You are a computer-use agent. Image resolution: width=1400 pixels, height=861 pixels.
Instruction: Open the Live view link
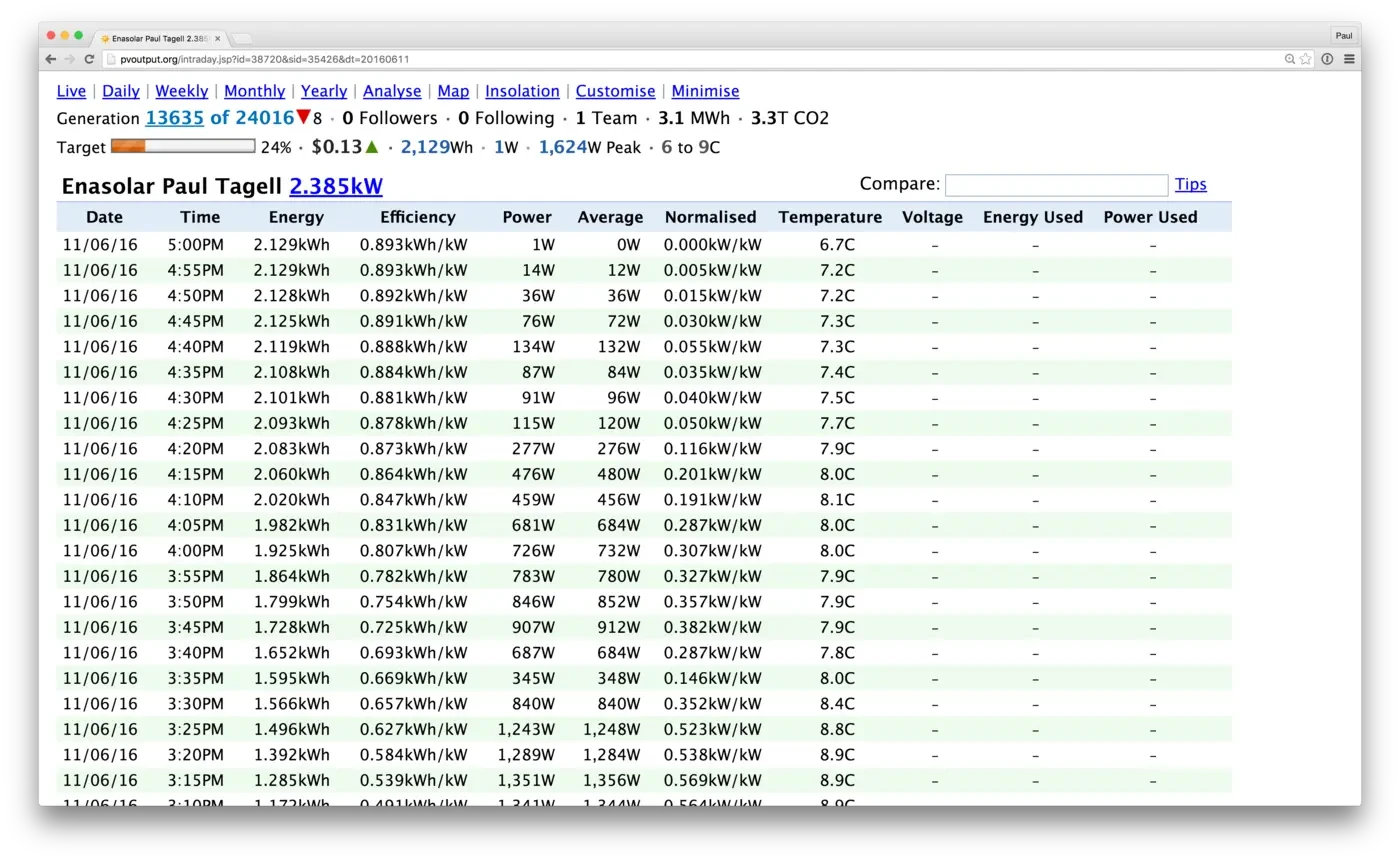pyautogui.click(x=71, y=91)
